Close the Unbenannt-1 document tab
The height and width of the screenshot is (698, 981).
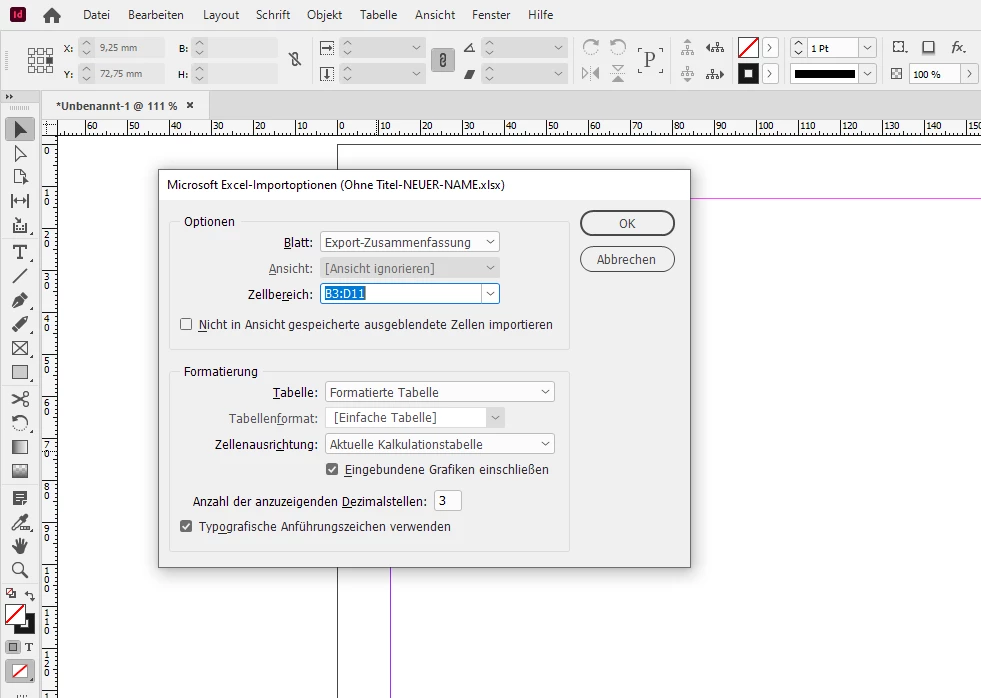(190, 106)
